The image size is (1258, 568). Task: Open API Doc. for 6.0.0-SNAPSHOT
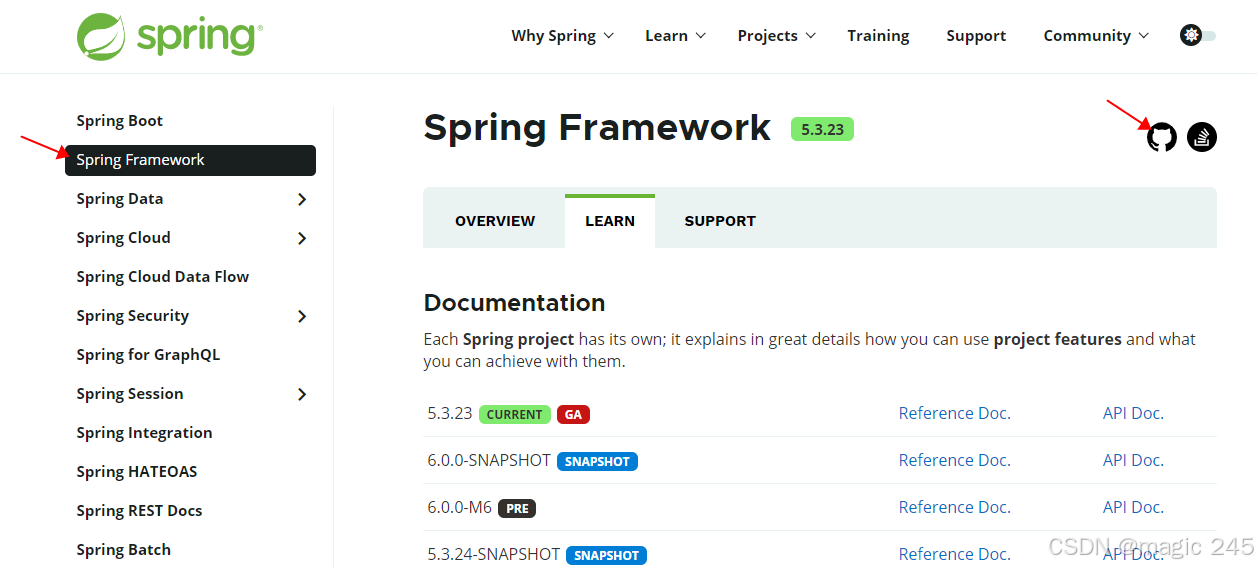click(x=1133, y=460)
